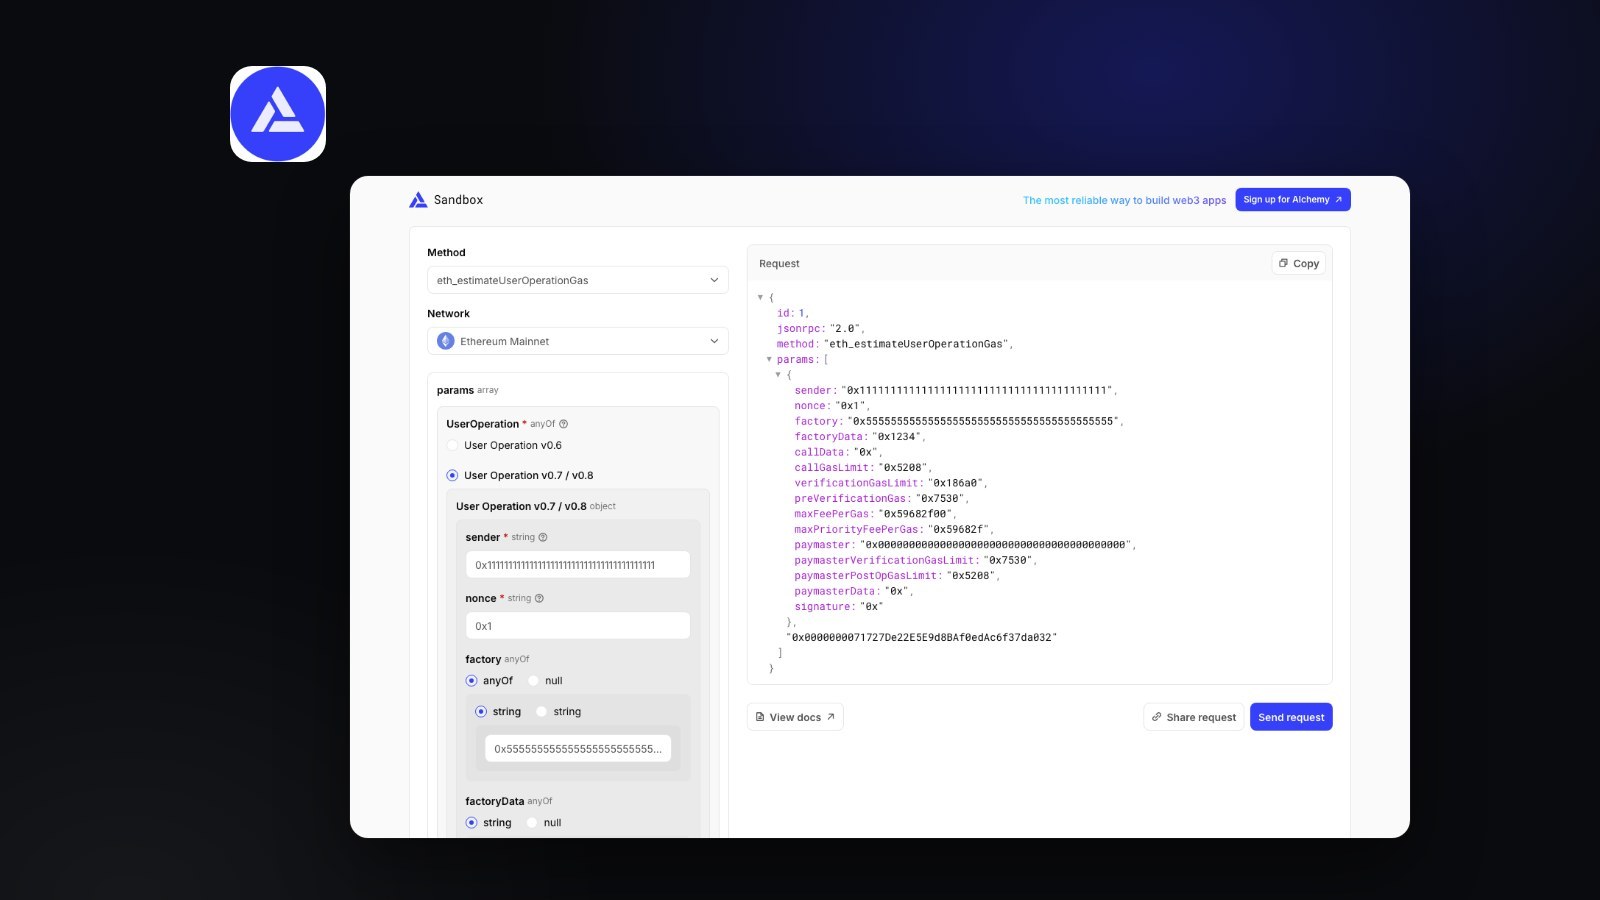Click the params array label
The width and height of the screenshot is (1600, 900).
coord(467,390)
